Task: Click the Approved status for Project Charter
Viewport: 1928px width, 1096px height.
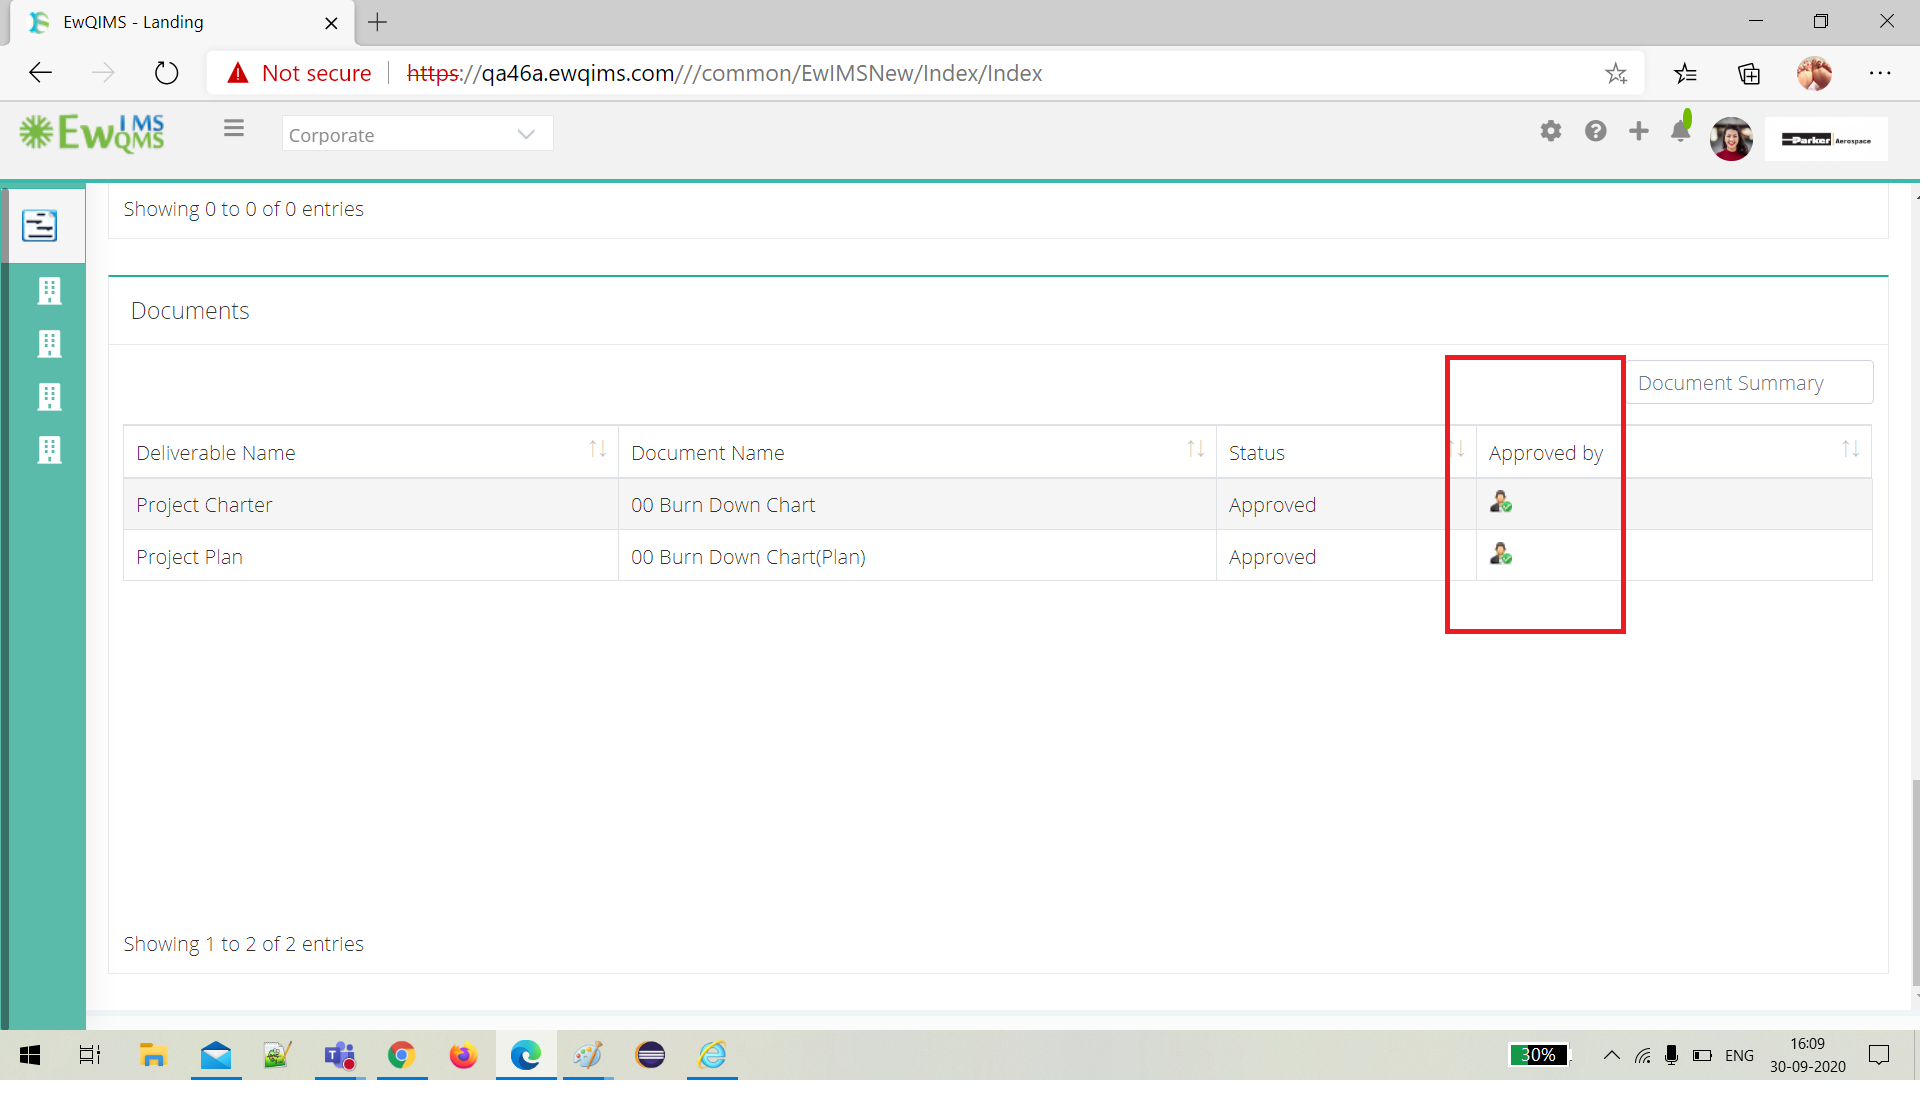Action: [1272, 505]
